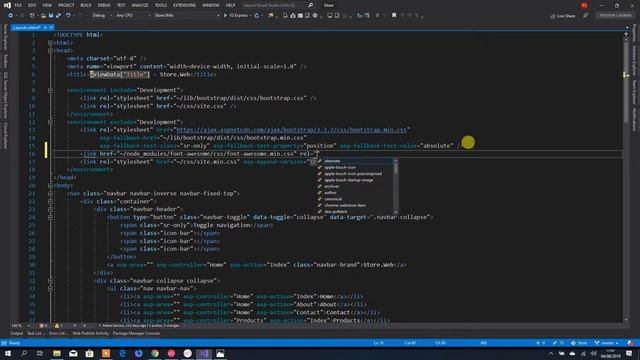Click the bookmark toolbar icon
This screenshot has width=640, height=360.
(x=394, y=16)
